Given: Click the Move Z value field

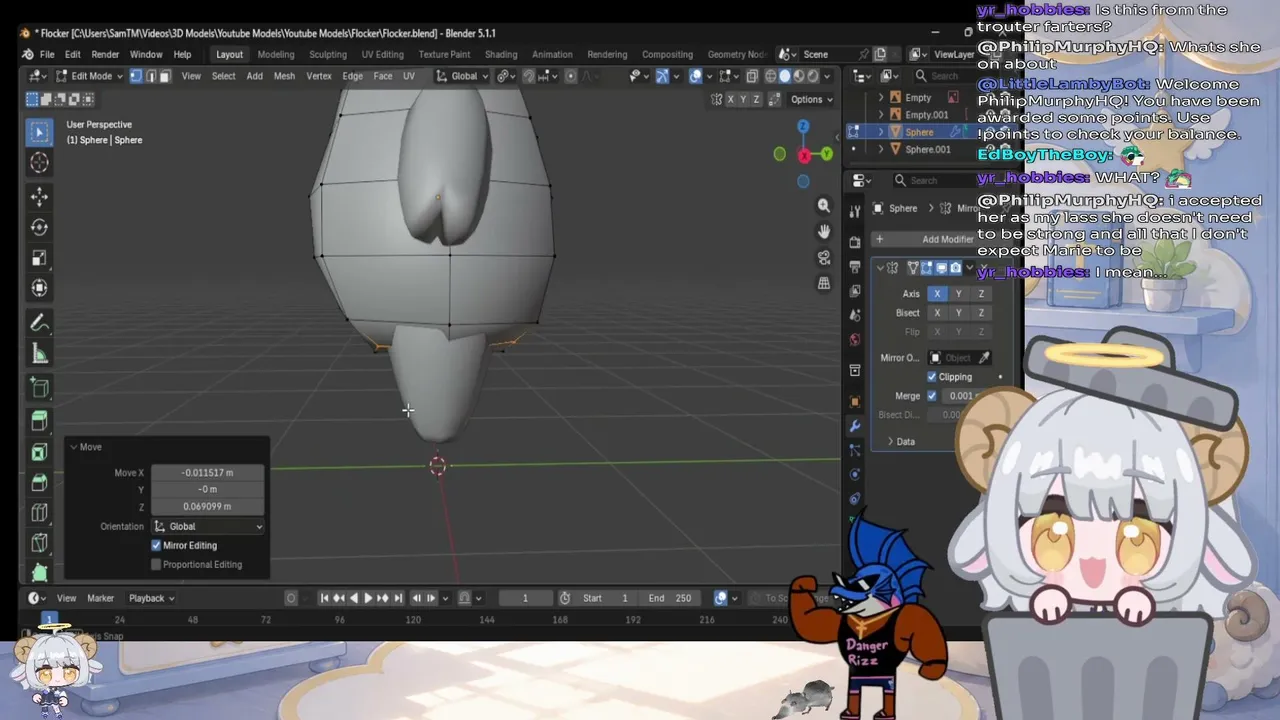Looking at the screenshot, I should coord(208,507).
